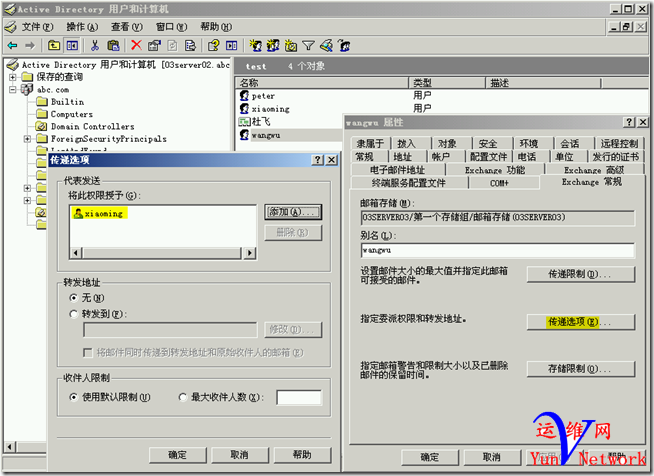Screen dimensions: 654x476
Task: Click 帮助 in the 传递选项 dialog
Action: click(x=302, y=455)
